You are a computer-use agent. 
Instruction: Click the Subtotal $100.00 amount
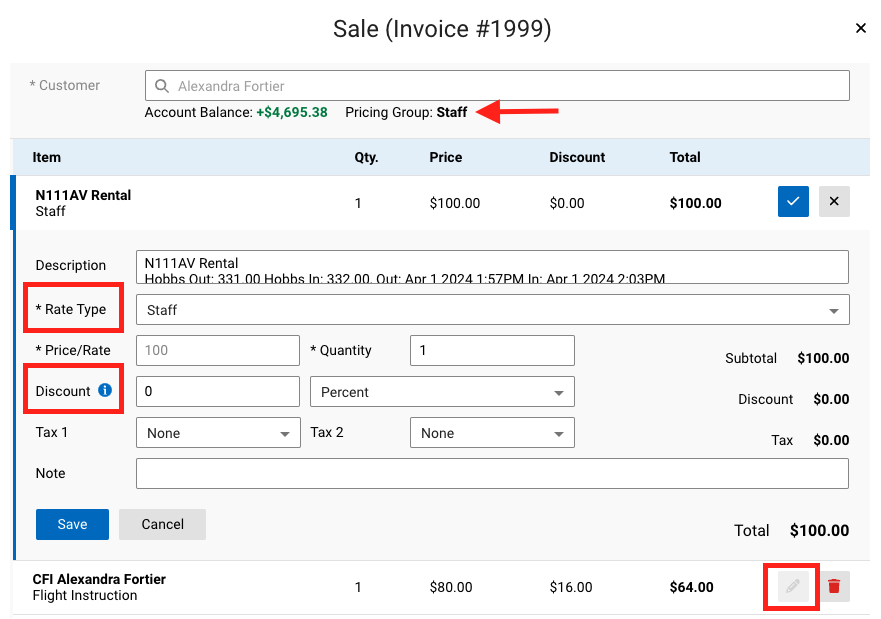[x=823, y=358]
